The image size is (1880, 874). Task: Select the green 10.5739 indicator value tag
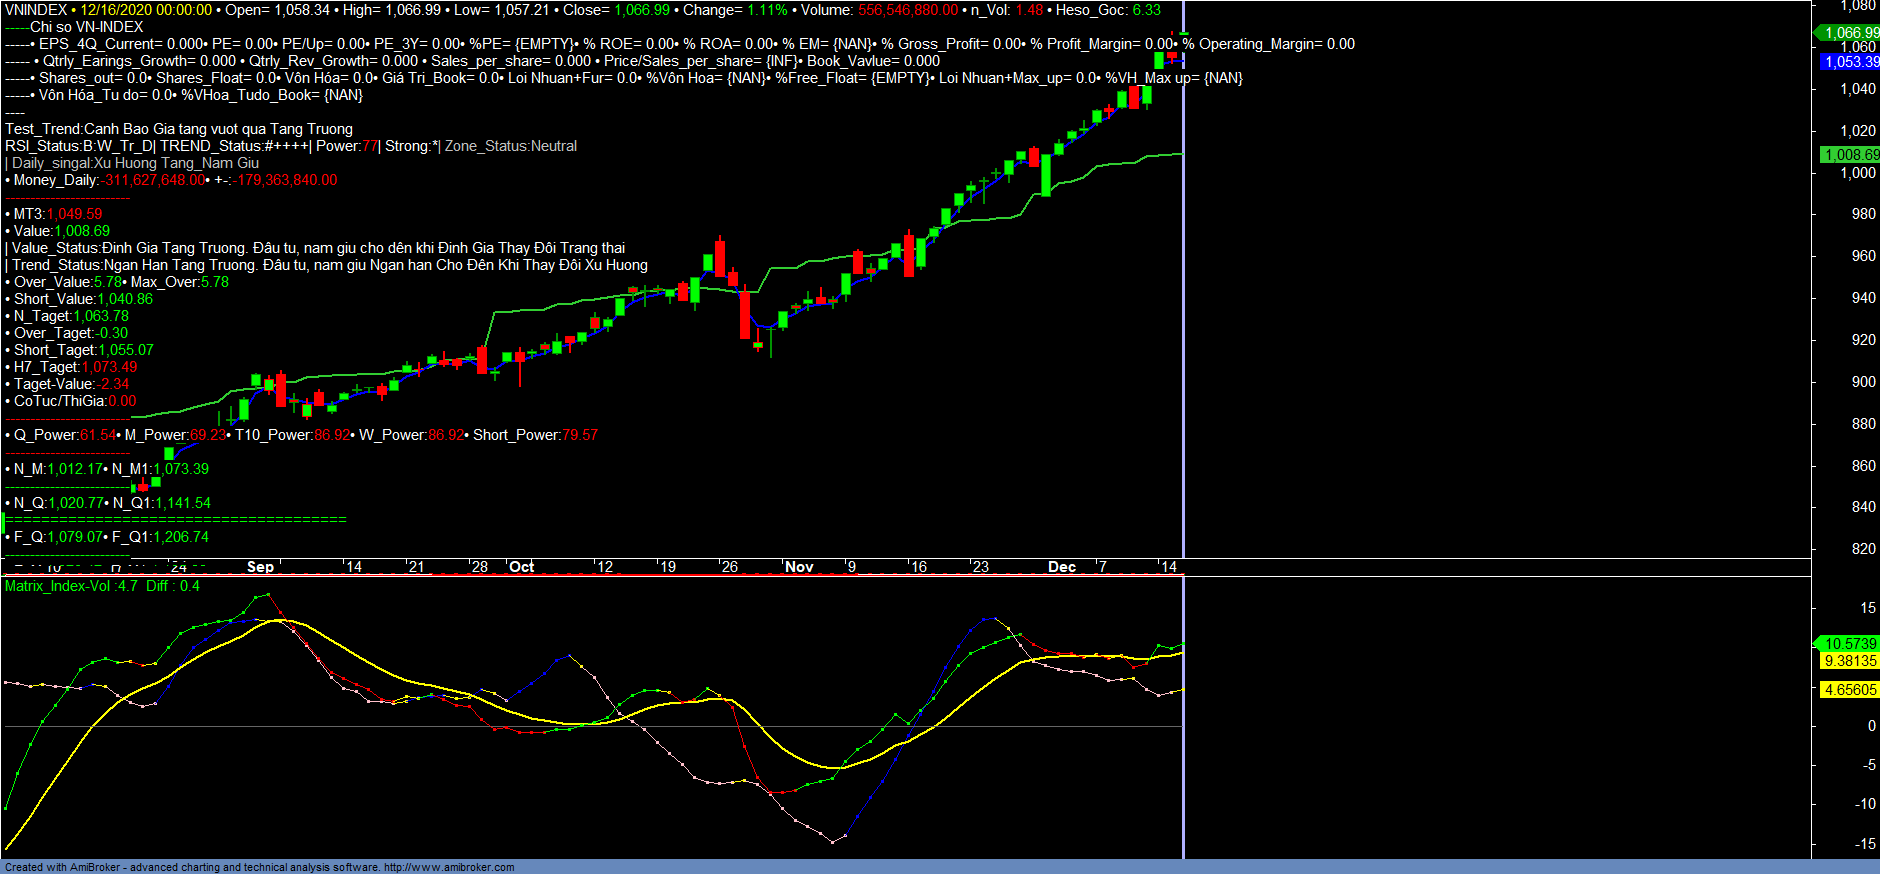coord(1849,644)
